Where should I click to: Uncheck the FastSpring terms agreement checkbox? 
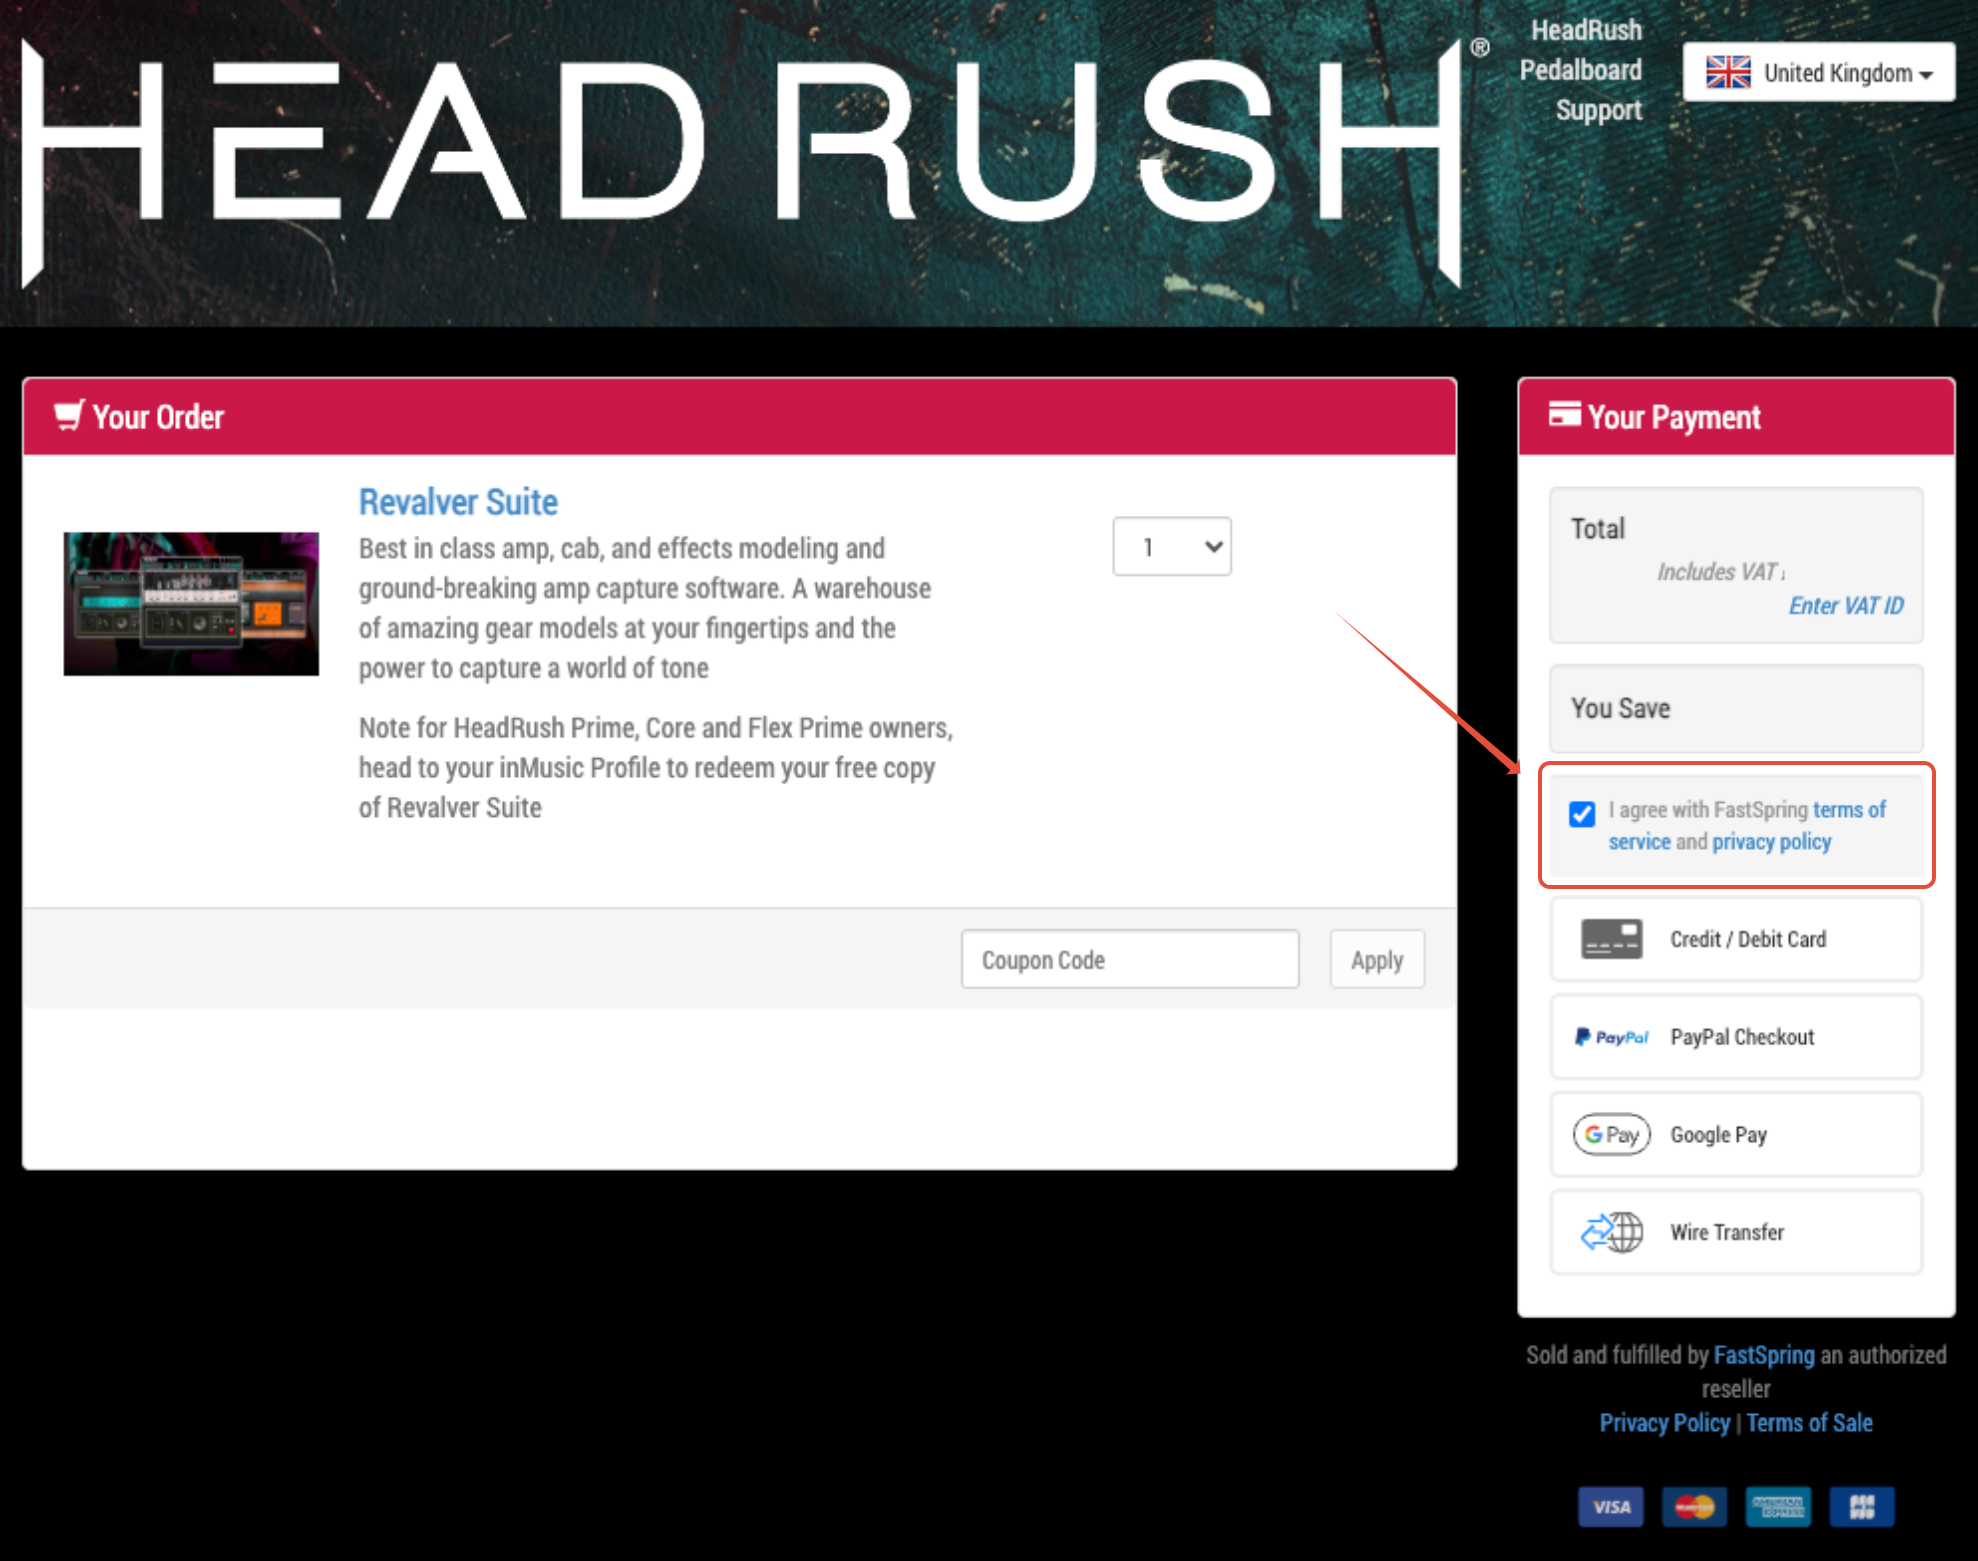coord(1582,814)
